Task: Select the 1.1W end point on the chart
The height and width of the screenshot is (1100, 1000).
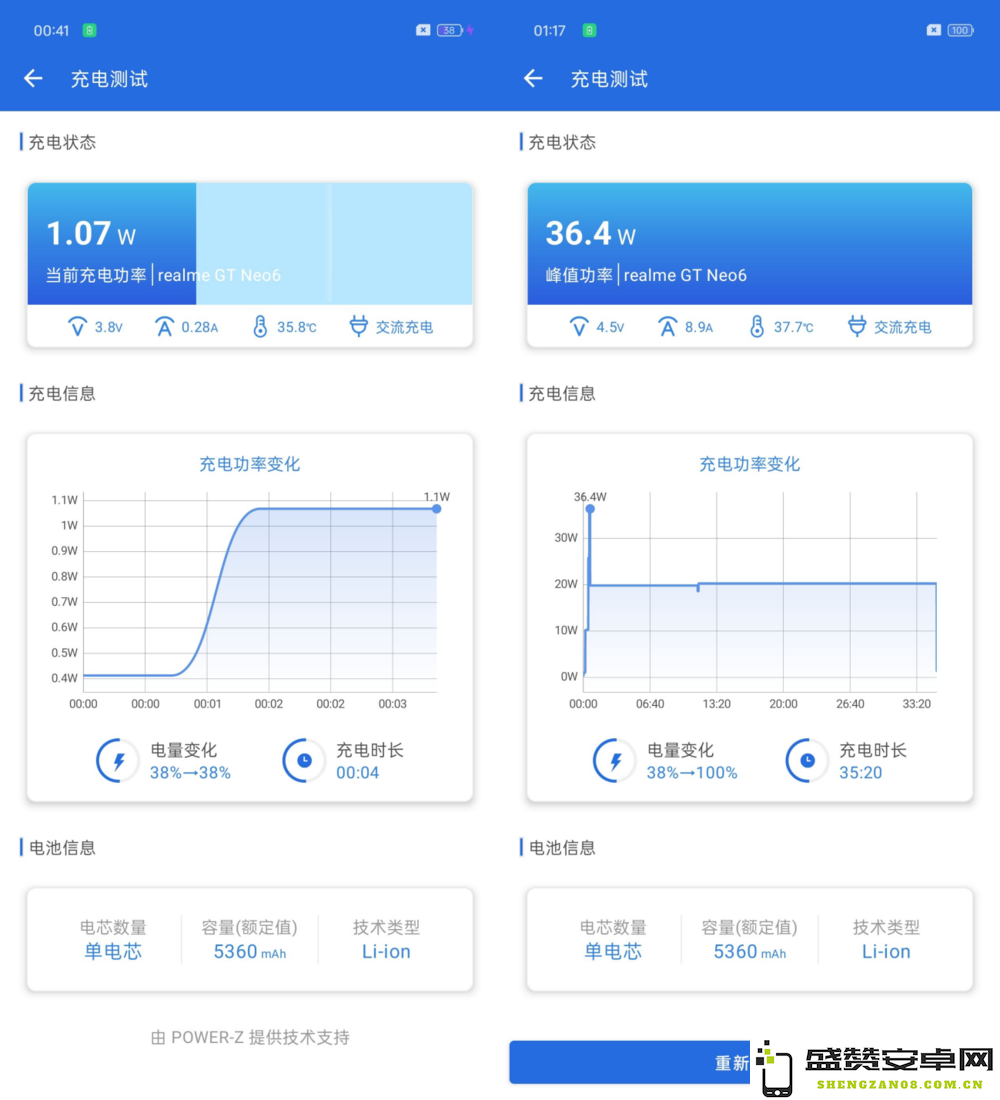Action: coord(436,509)
